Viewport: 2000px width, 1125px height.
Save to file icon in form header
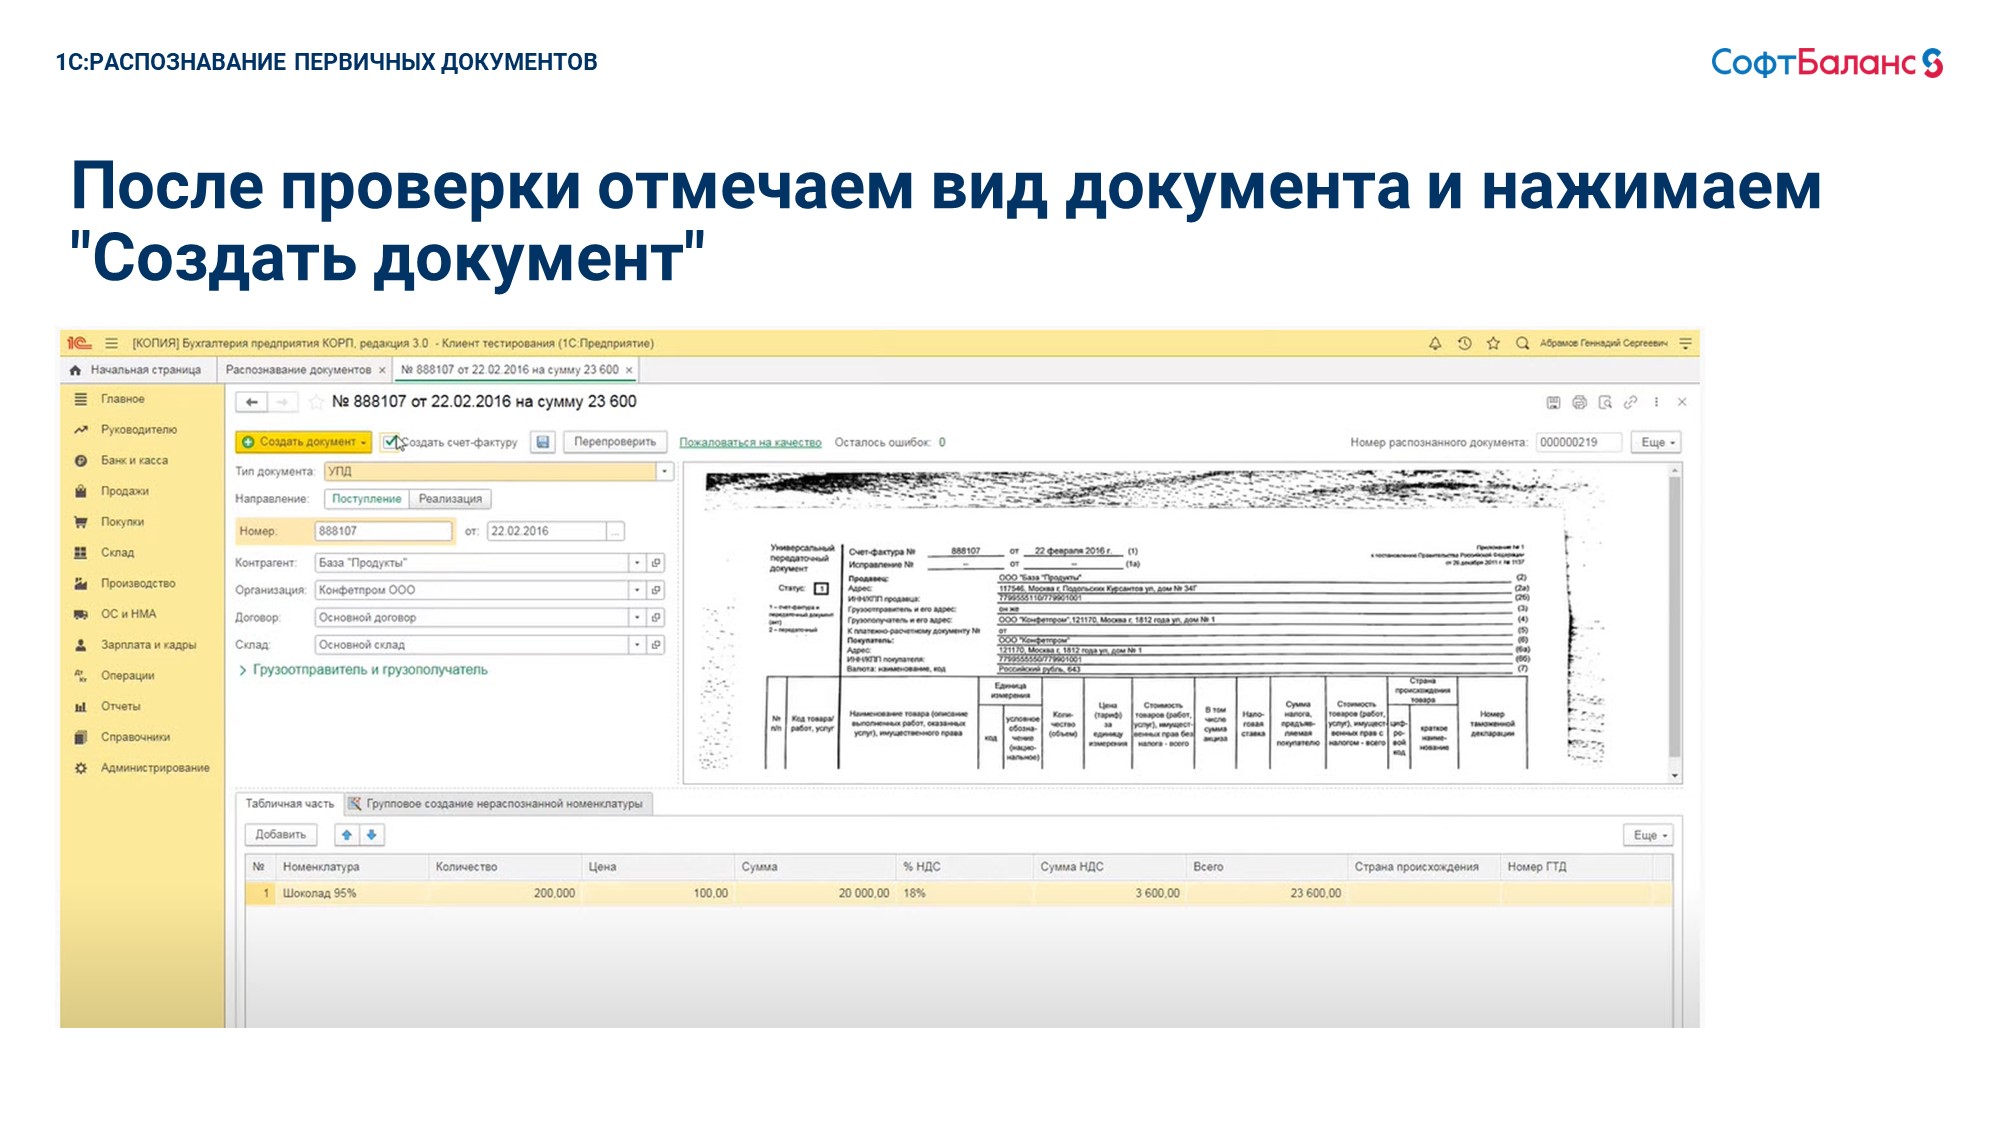[x=1553, y=402]
